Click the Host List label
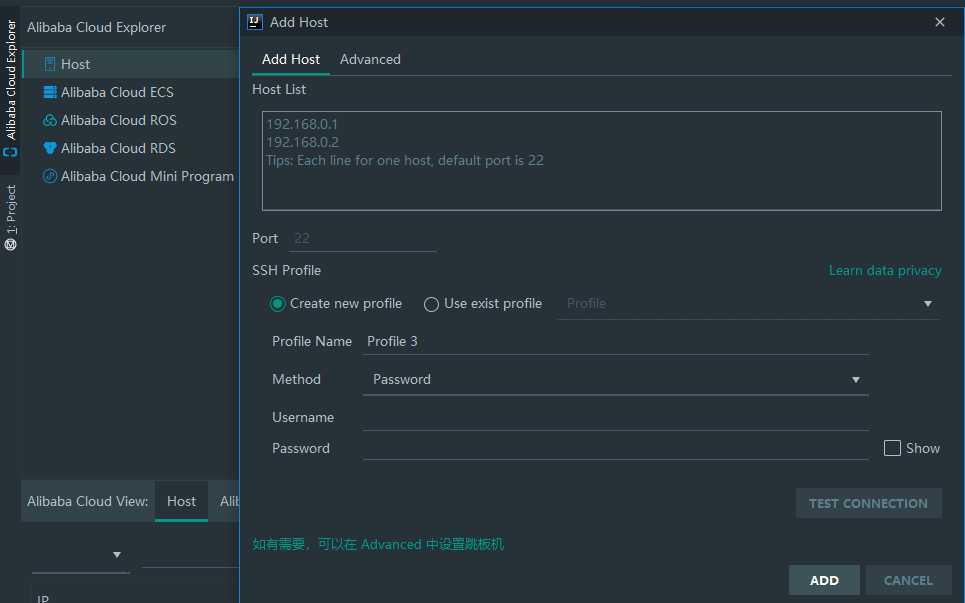The height and width of the screenshot is (603, 965). (x=279, y=90)
